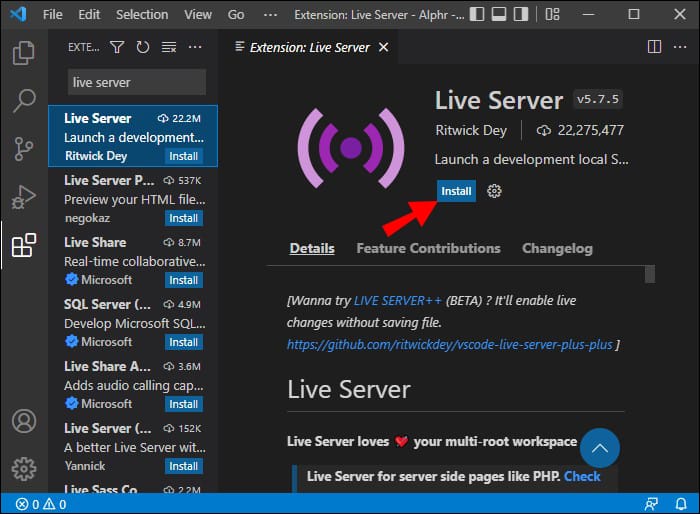Refresh the extensions list
700x514 pixels.
[x=143, y=47]
